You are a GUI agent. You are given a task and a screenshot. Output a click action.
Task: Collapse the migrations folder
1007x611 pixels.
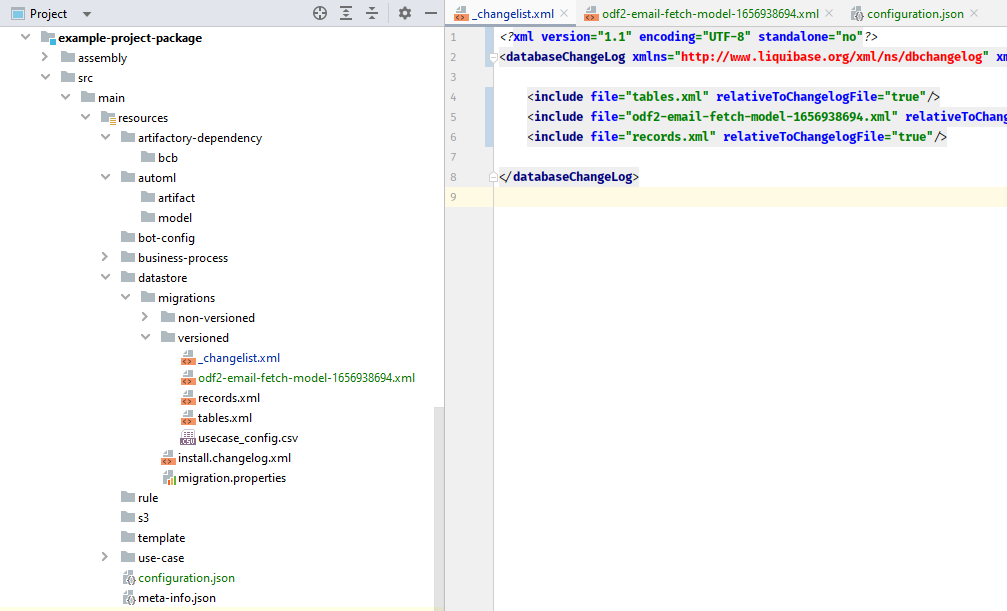pos(126,297)
